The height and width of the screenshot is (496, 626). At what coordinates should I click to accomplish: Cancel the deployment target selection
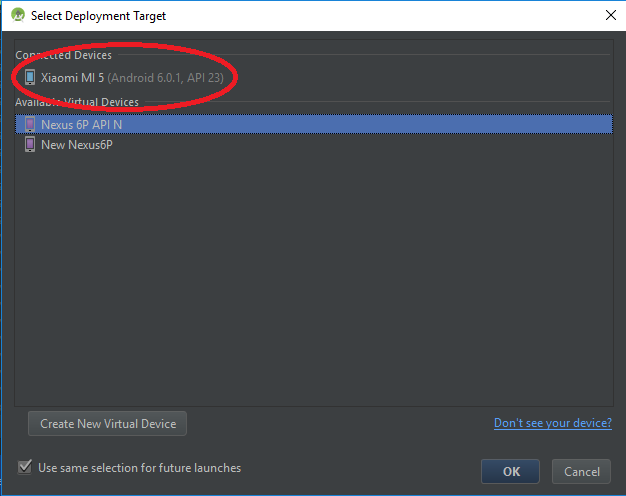(581, 471)
